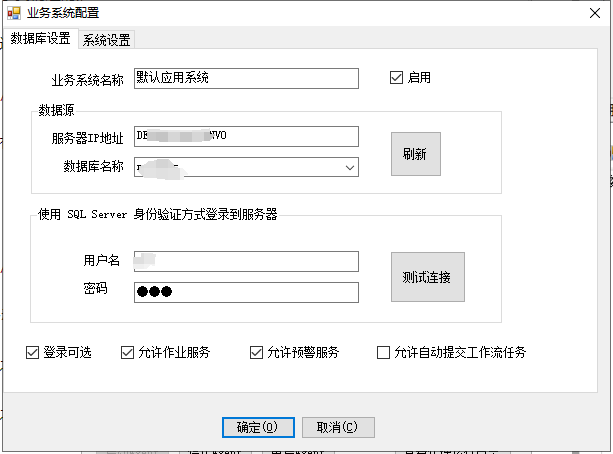Image resolution: width=613 pixels, height=454 pixels.
Task: Toggle the 启用 checkbox
Action: click(x=397, y=78)
